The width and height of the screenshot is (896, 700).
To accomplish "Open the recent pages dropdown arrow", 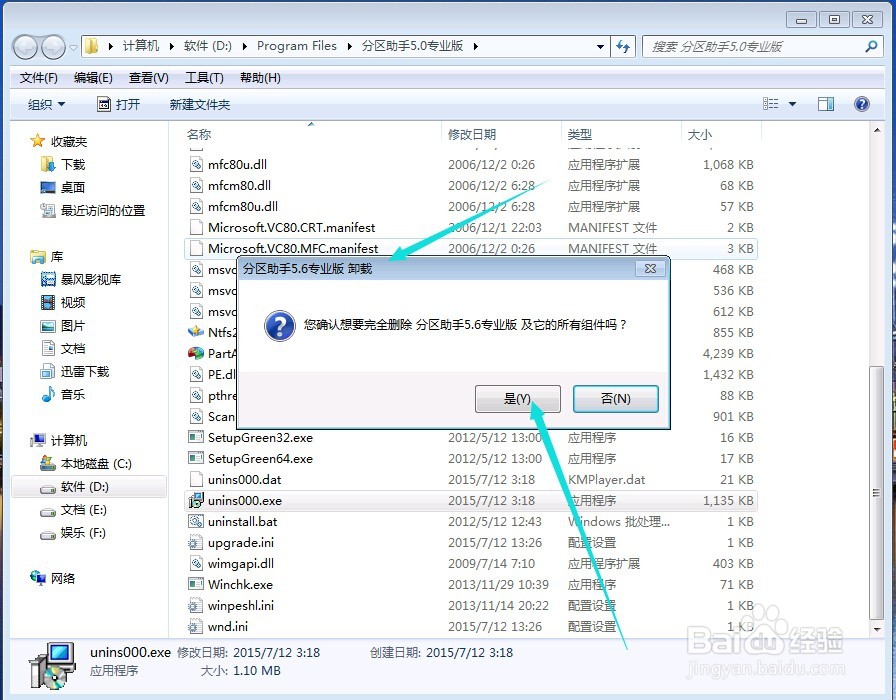I will pos(73,47).
